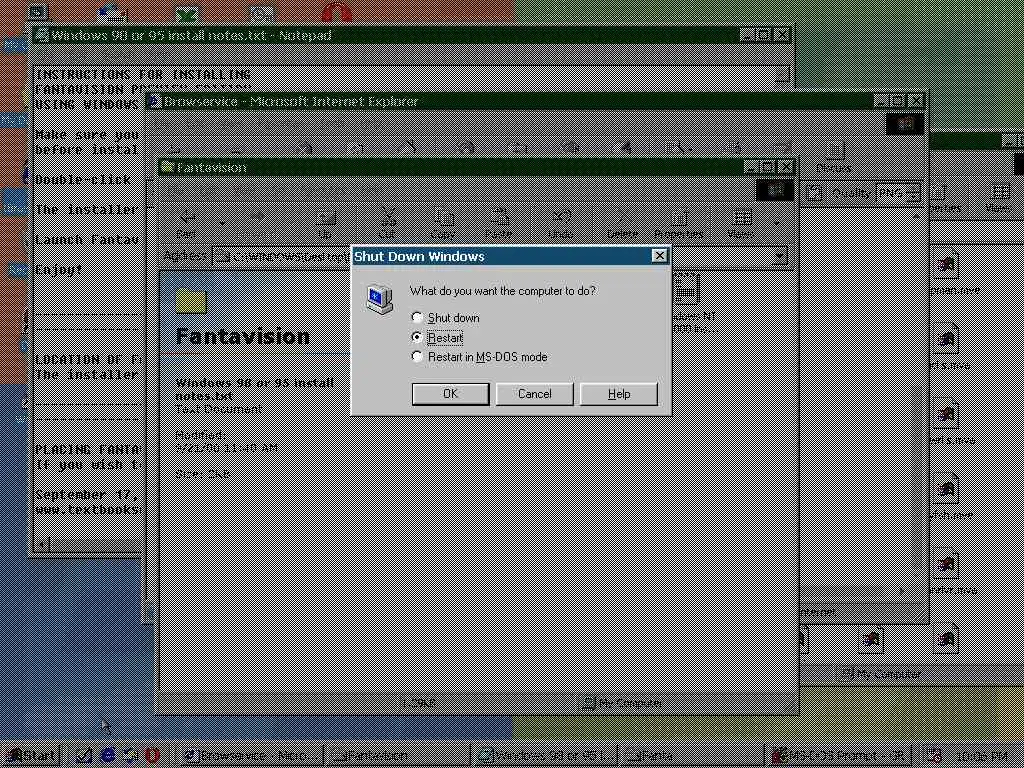The image size is (1024, 768).
Task: Click the Fantavision folder icon in the left pane
Action: point(191,302)
